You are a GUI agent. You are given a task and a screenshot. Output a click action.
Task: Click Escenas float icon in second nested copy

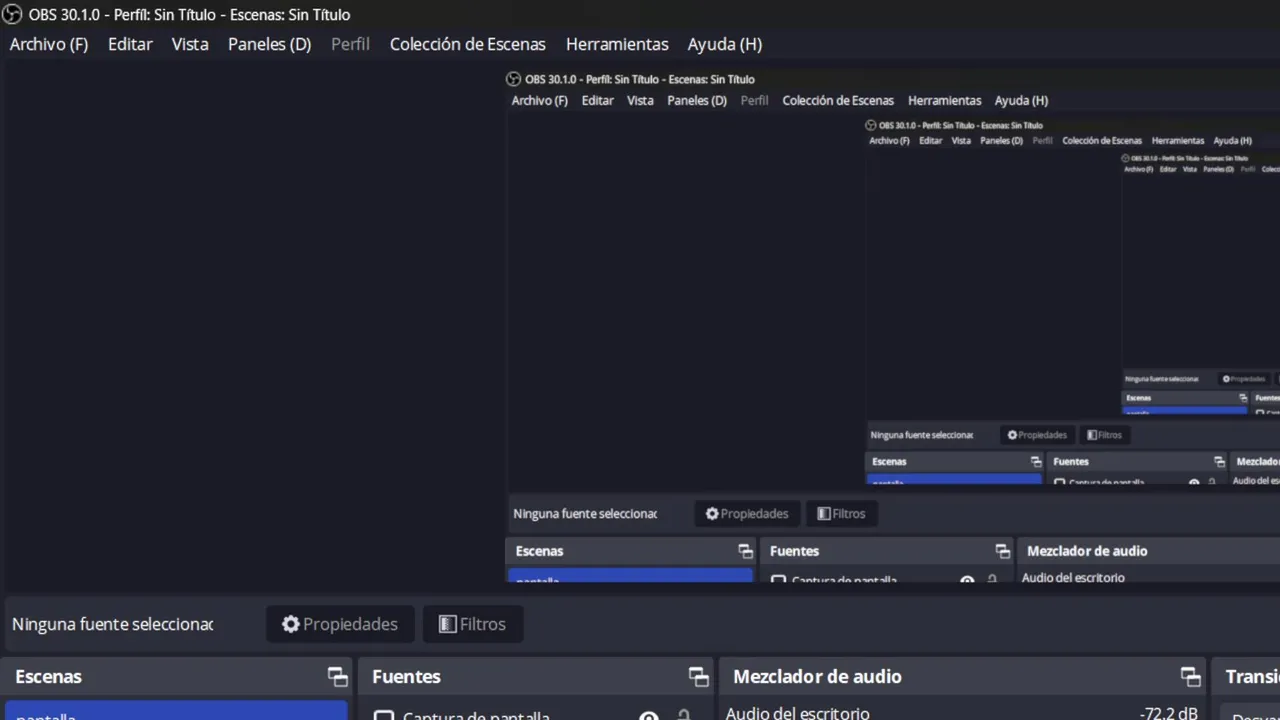1036,462
